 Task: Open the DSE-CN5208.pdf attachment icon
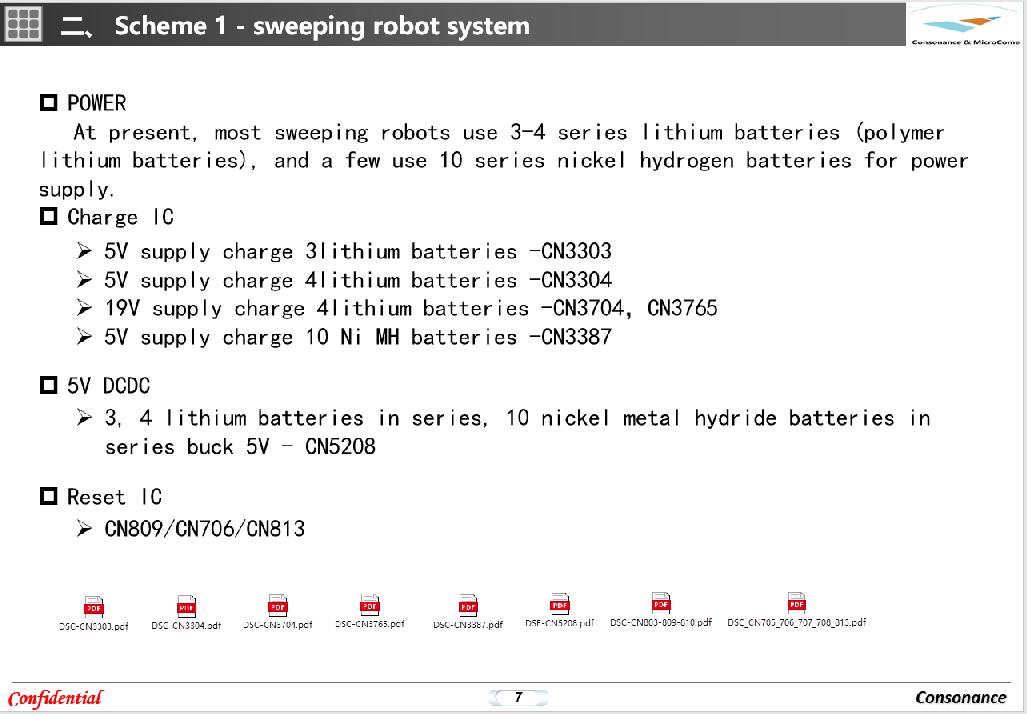[x=560, y=604]
